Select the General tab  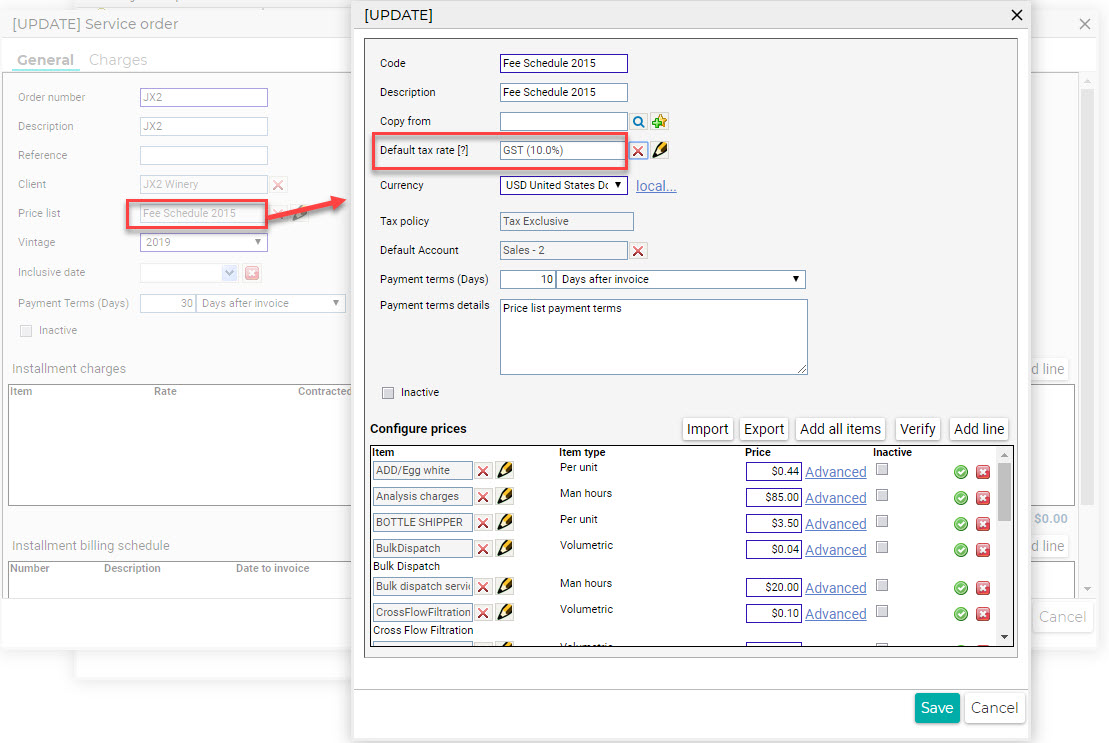(45, 60)
